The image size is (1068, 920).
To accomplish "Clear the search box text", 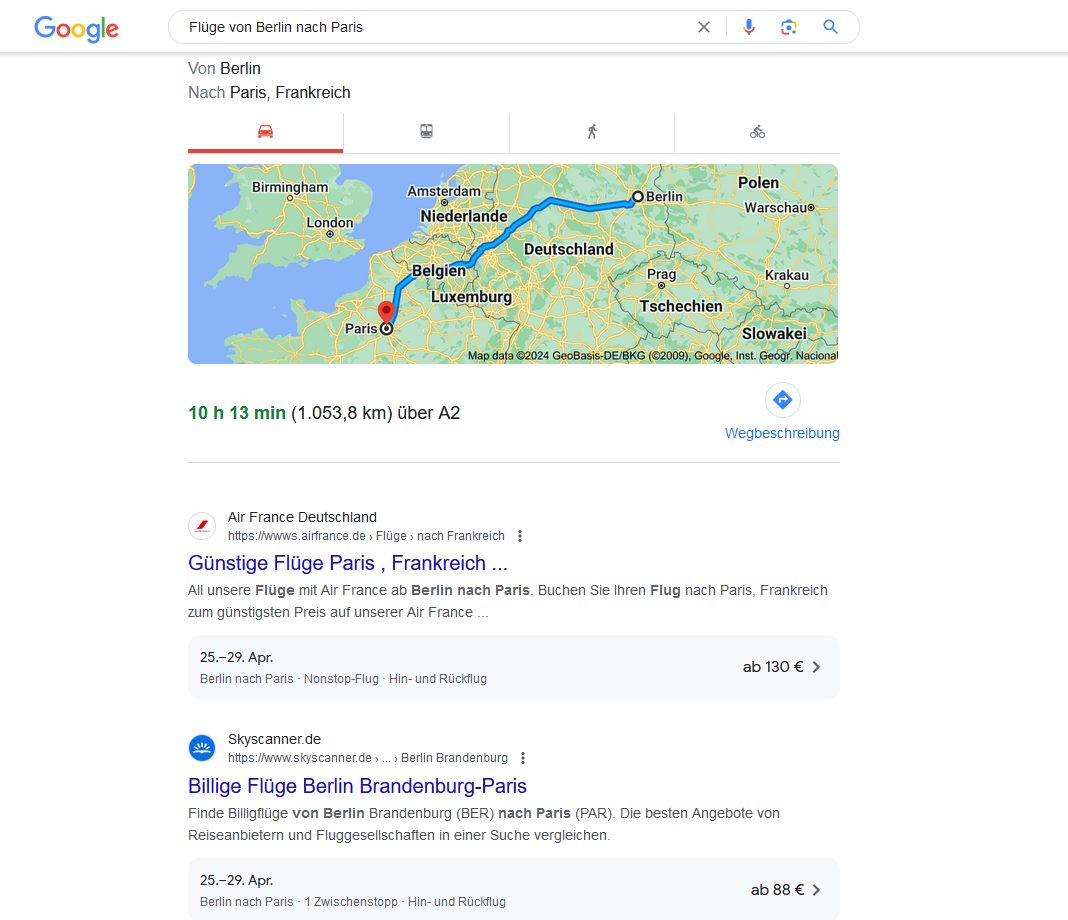I will click(x=704, y=27).
